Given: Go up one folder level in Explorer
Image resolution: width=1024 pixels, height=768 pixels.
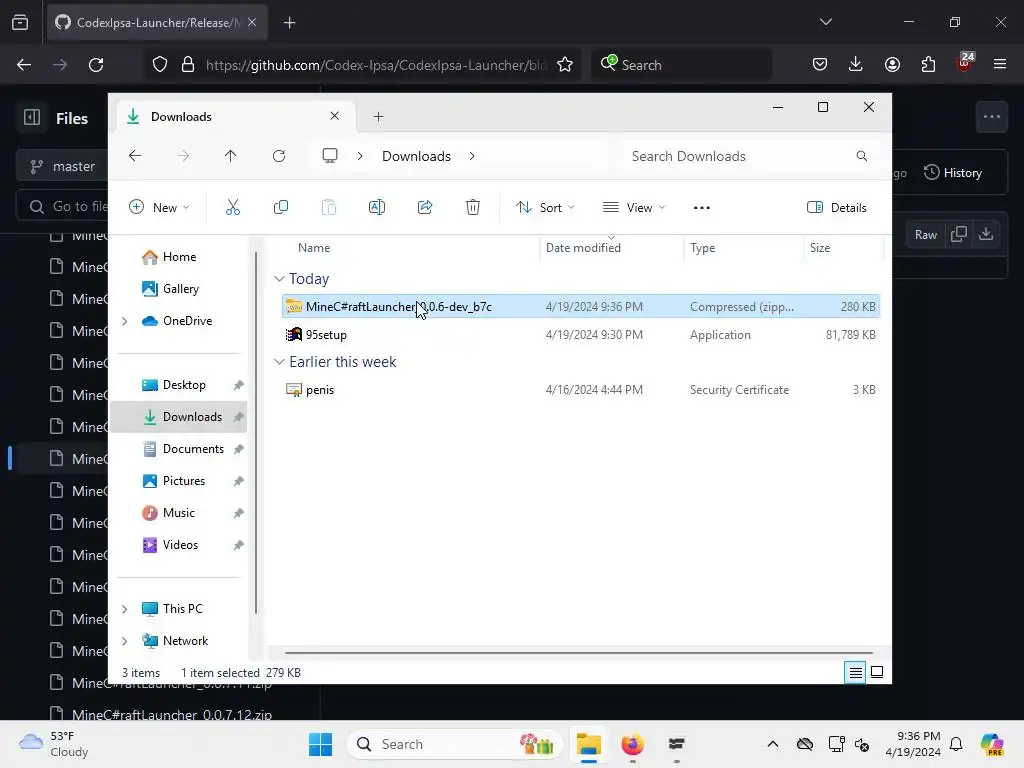Looking at the screenshot, I should coord(231,156).
